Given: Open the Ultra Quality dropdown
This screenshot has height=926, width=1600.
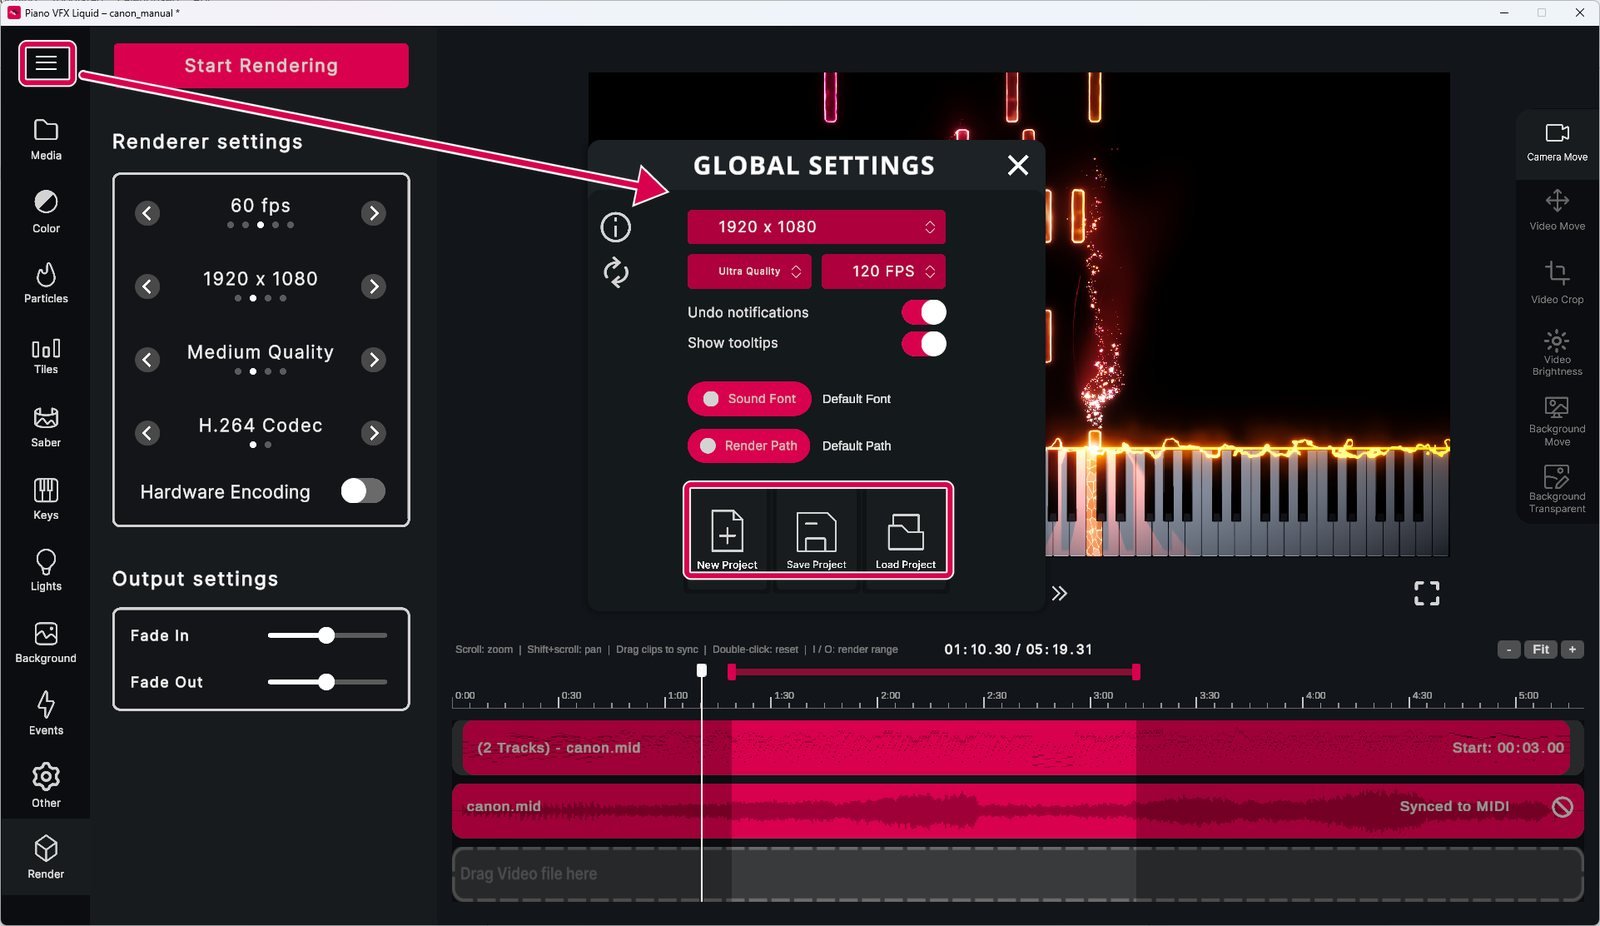Looking at the screenshot, I should click(750, 271).
